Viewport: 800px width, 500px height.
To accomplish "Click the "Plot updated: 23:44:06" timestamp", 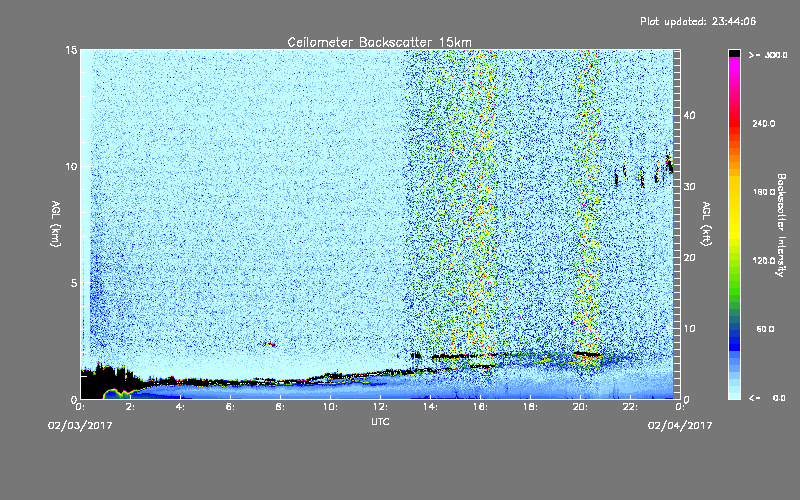I will pyautogui.click(x=698, y=21).
